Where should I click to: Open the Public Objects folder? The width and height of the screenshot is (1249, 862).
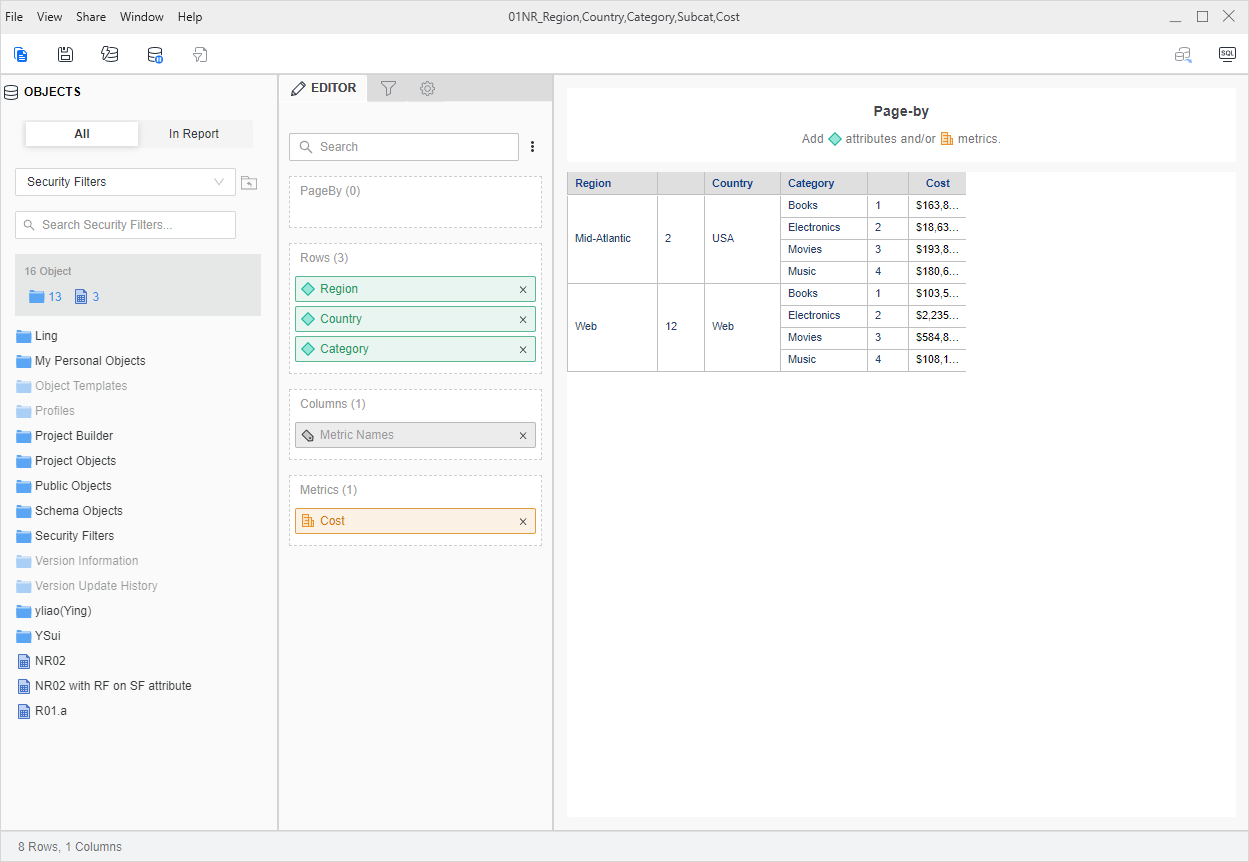pyautogui.click(x=73, y=486)
